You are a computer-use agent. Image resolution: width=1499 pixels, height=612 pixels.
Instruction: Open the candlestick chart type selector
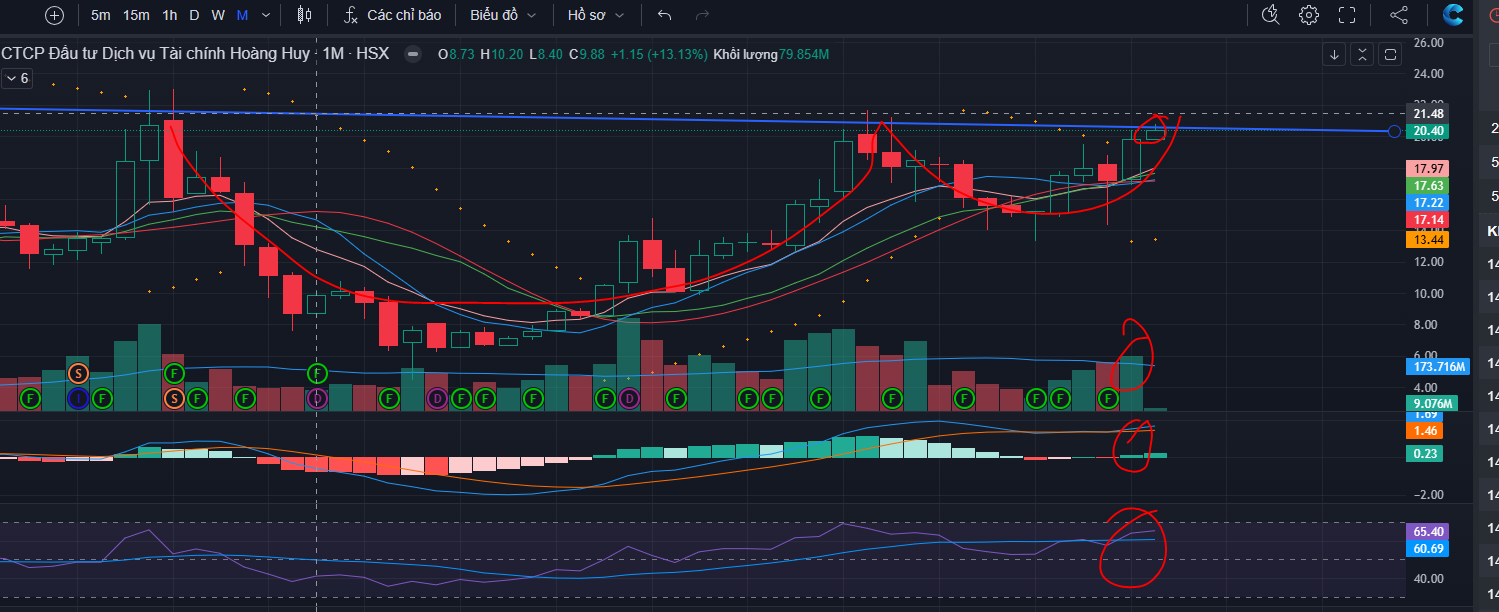(x=304, y=15)
